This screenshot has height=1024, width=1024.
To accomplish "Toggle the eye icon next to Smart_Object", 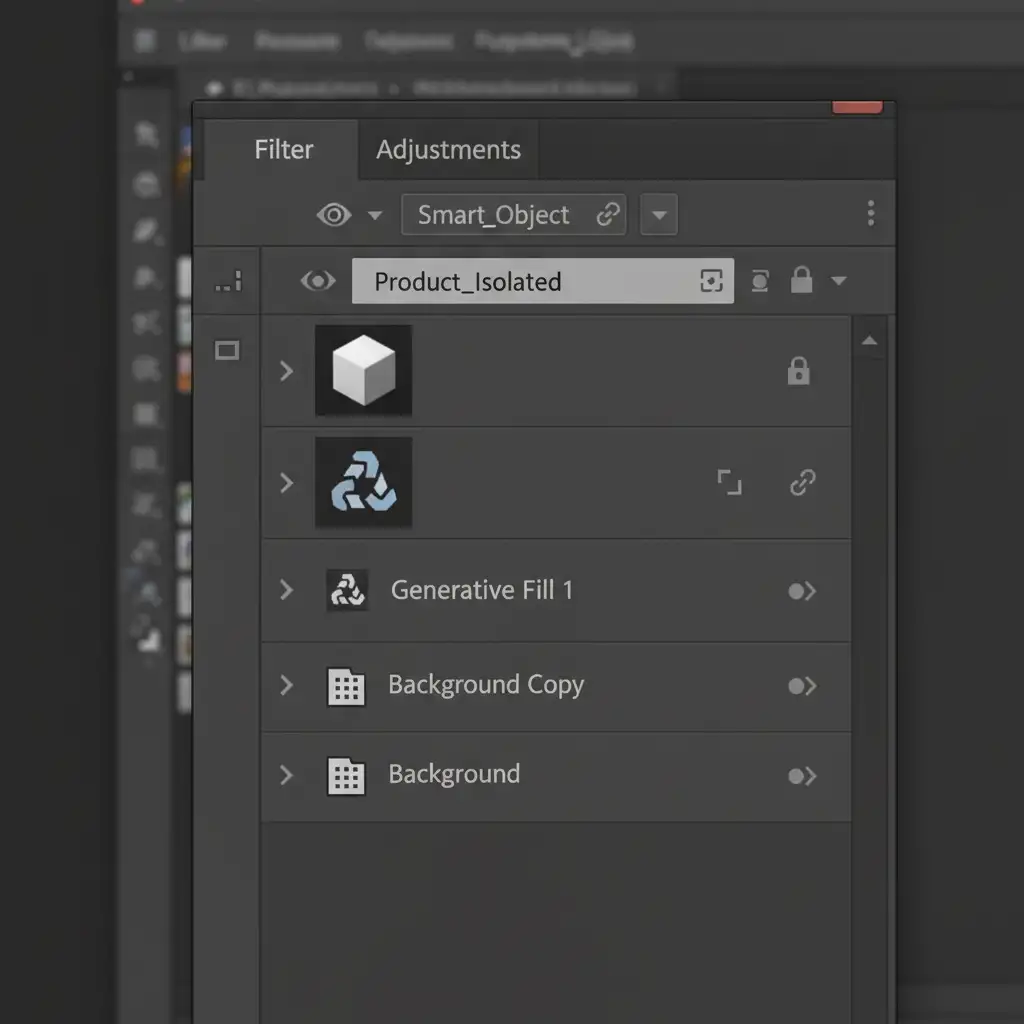I will 334,215.
